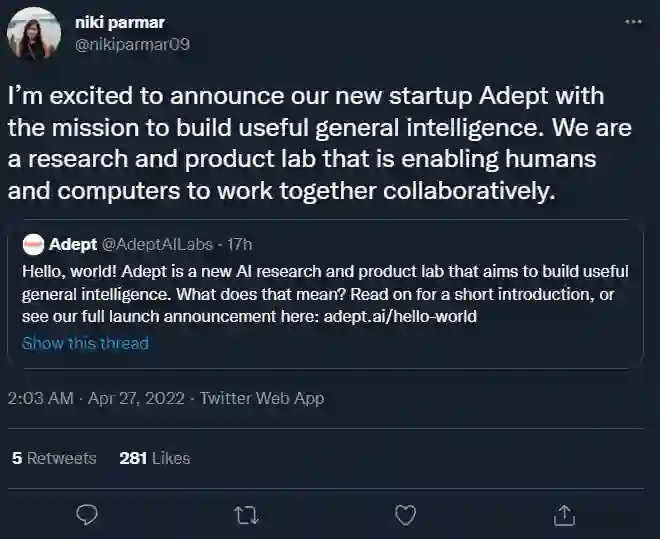660x539 pixels.
Task: Click niki parmar's profile photo
Action: (x=35, y=33)
